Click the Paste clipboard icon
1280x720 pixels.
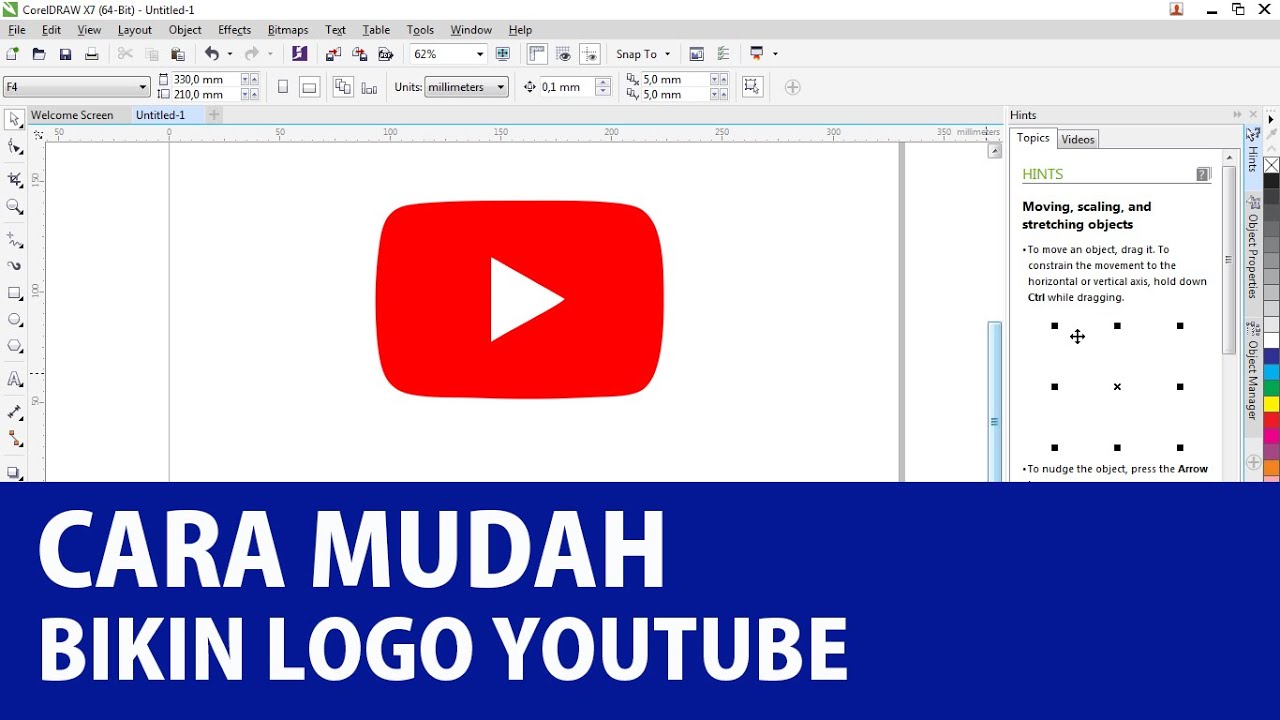pos(178,54)
